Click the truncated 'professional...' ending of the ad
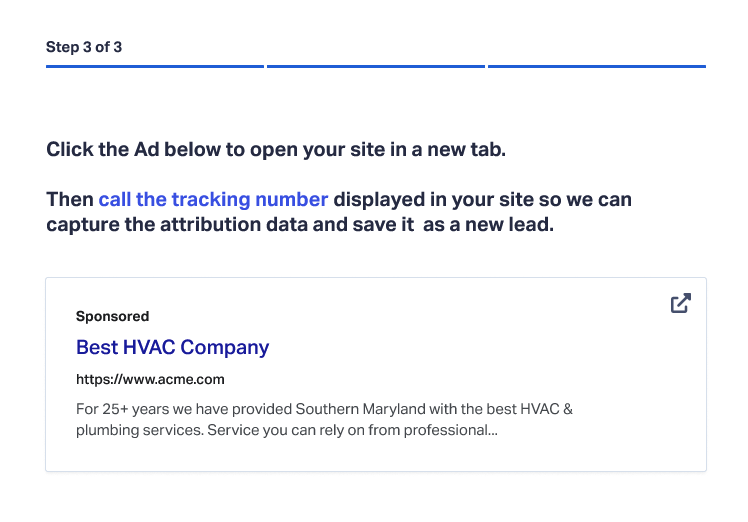The image size is (748, 522). tap(451, 430)
